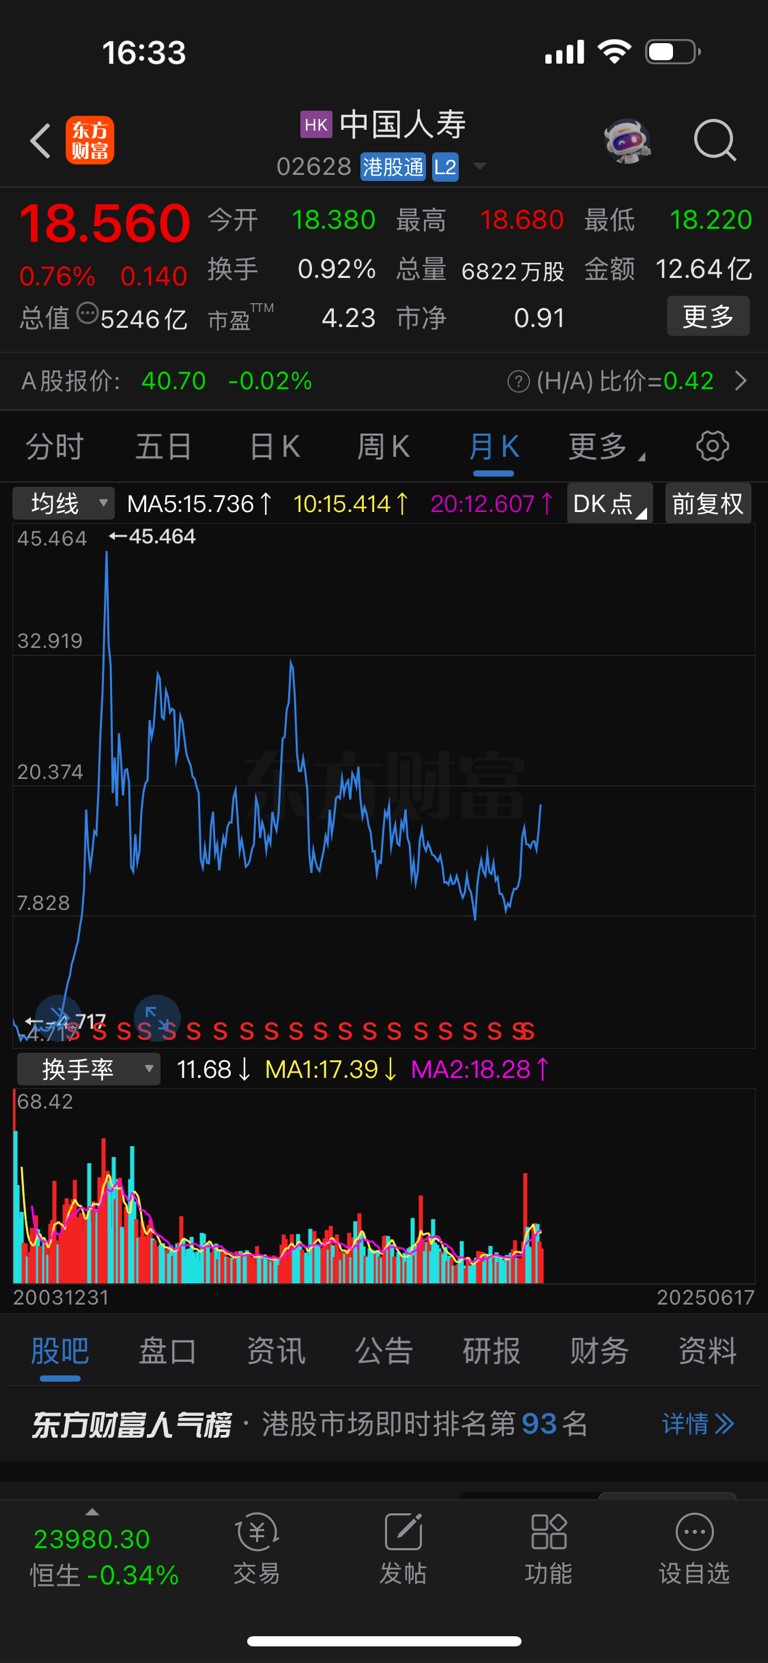Tap the HK market badge
768x1663 pixels.
pyautogui.click(x=316, y=124)
